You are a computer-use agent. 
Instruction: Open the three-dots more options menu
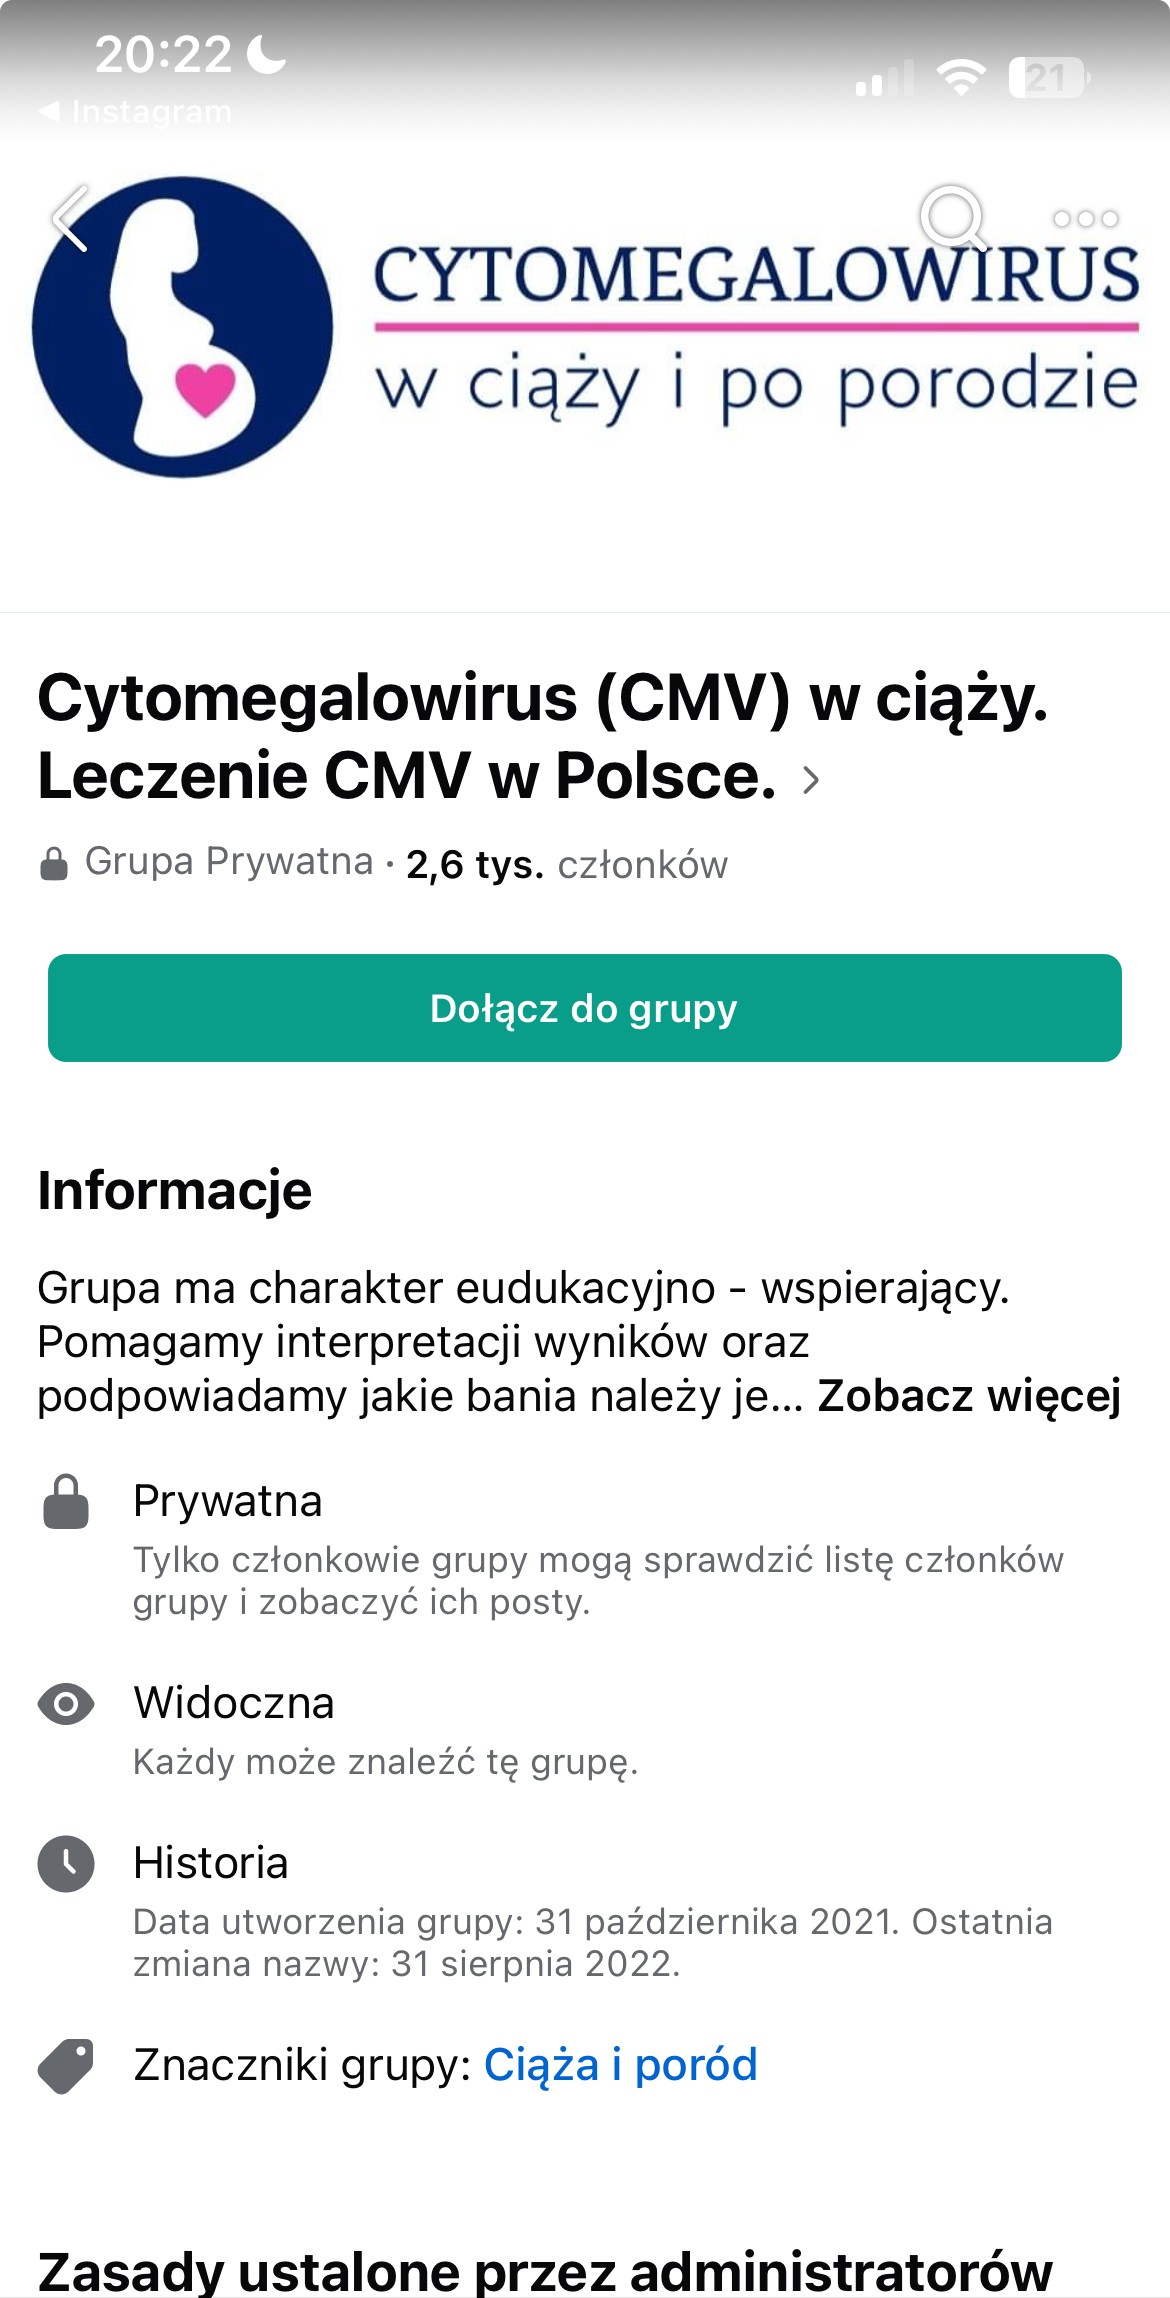tap(1085, 218)
